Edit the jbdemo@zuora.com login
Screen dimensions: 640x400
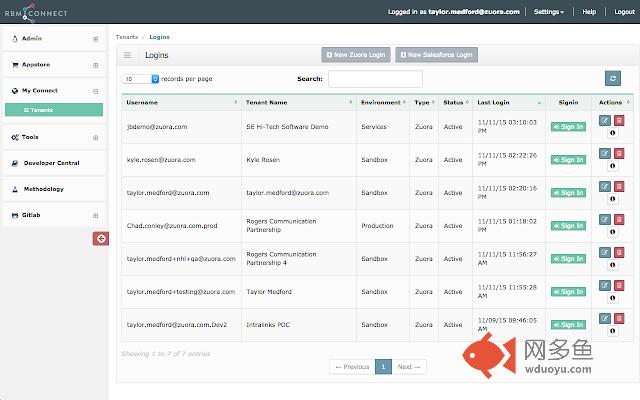tap(604, 120)
